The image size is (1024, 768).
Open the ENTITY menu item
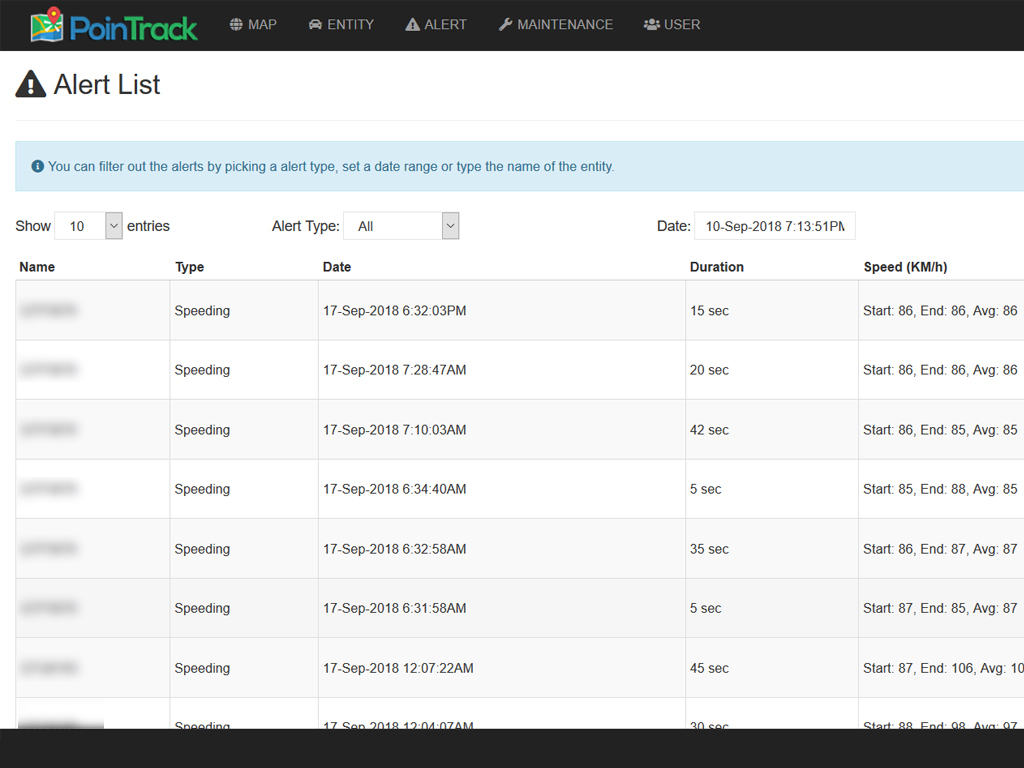pos(341,24)
